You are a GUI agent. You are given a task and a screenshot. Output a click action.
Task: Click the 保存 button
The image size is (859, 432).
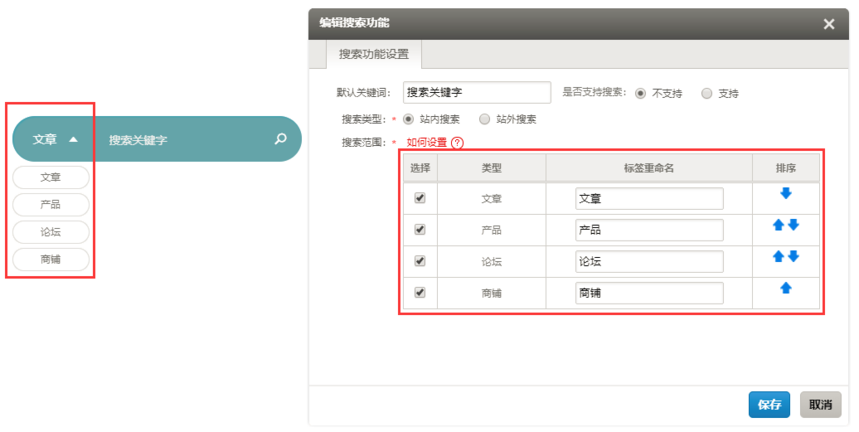(769, 405)
